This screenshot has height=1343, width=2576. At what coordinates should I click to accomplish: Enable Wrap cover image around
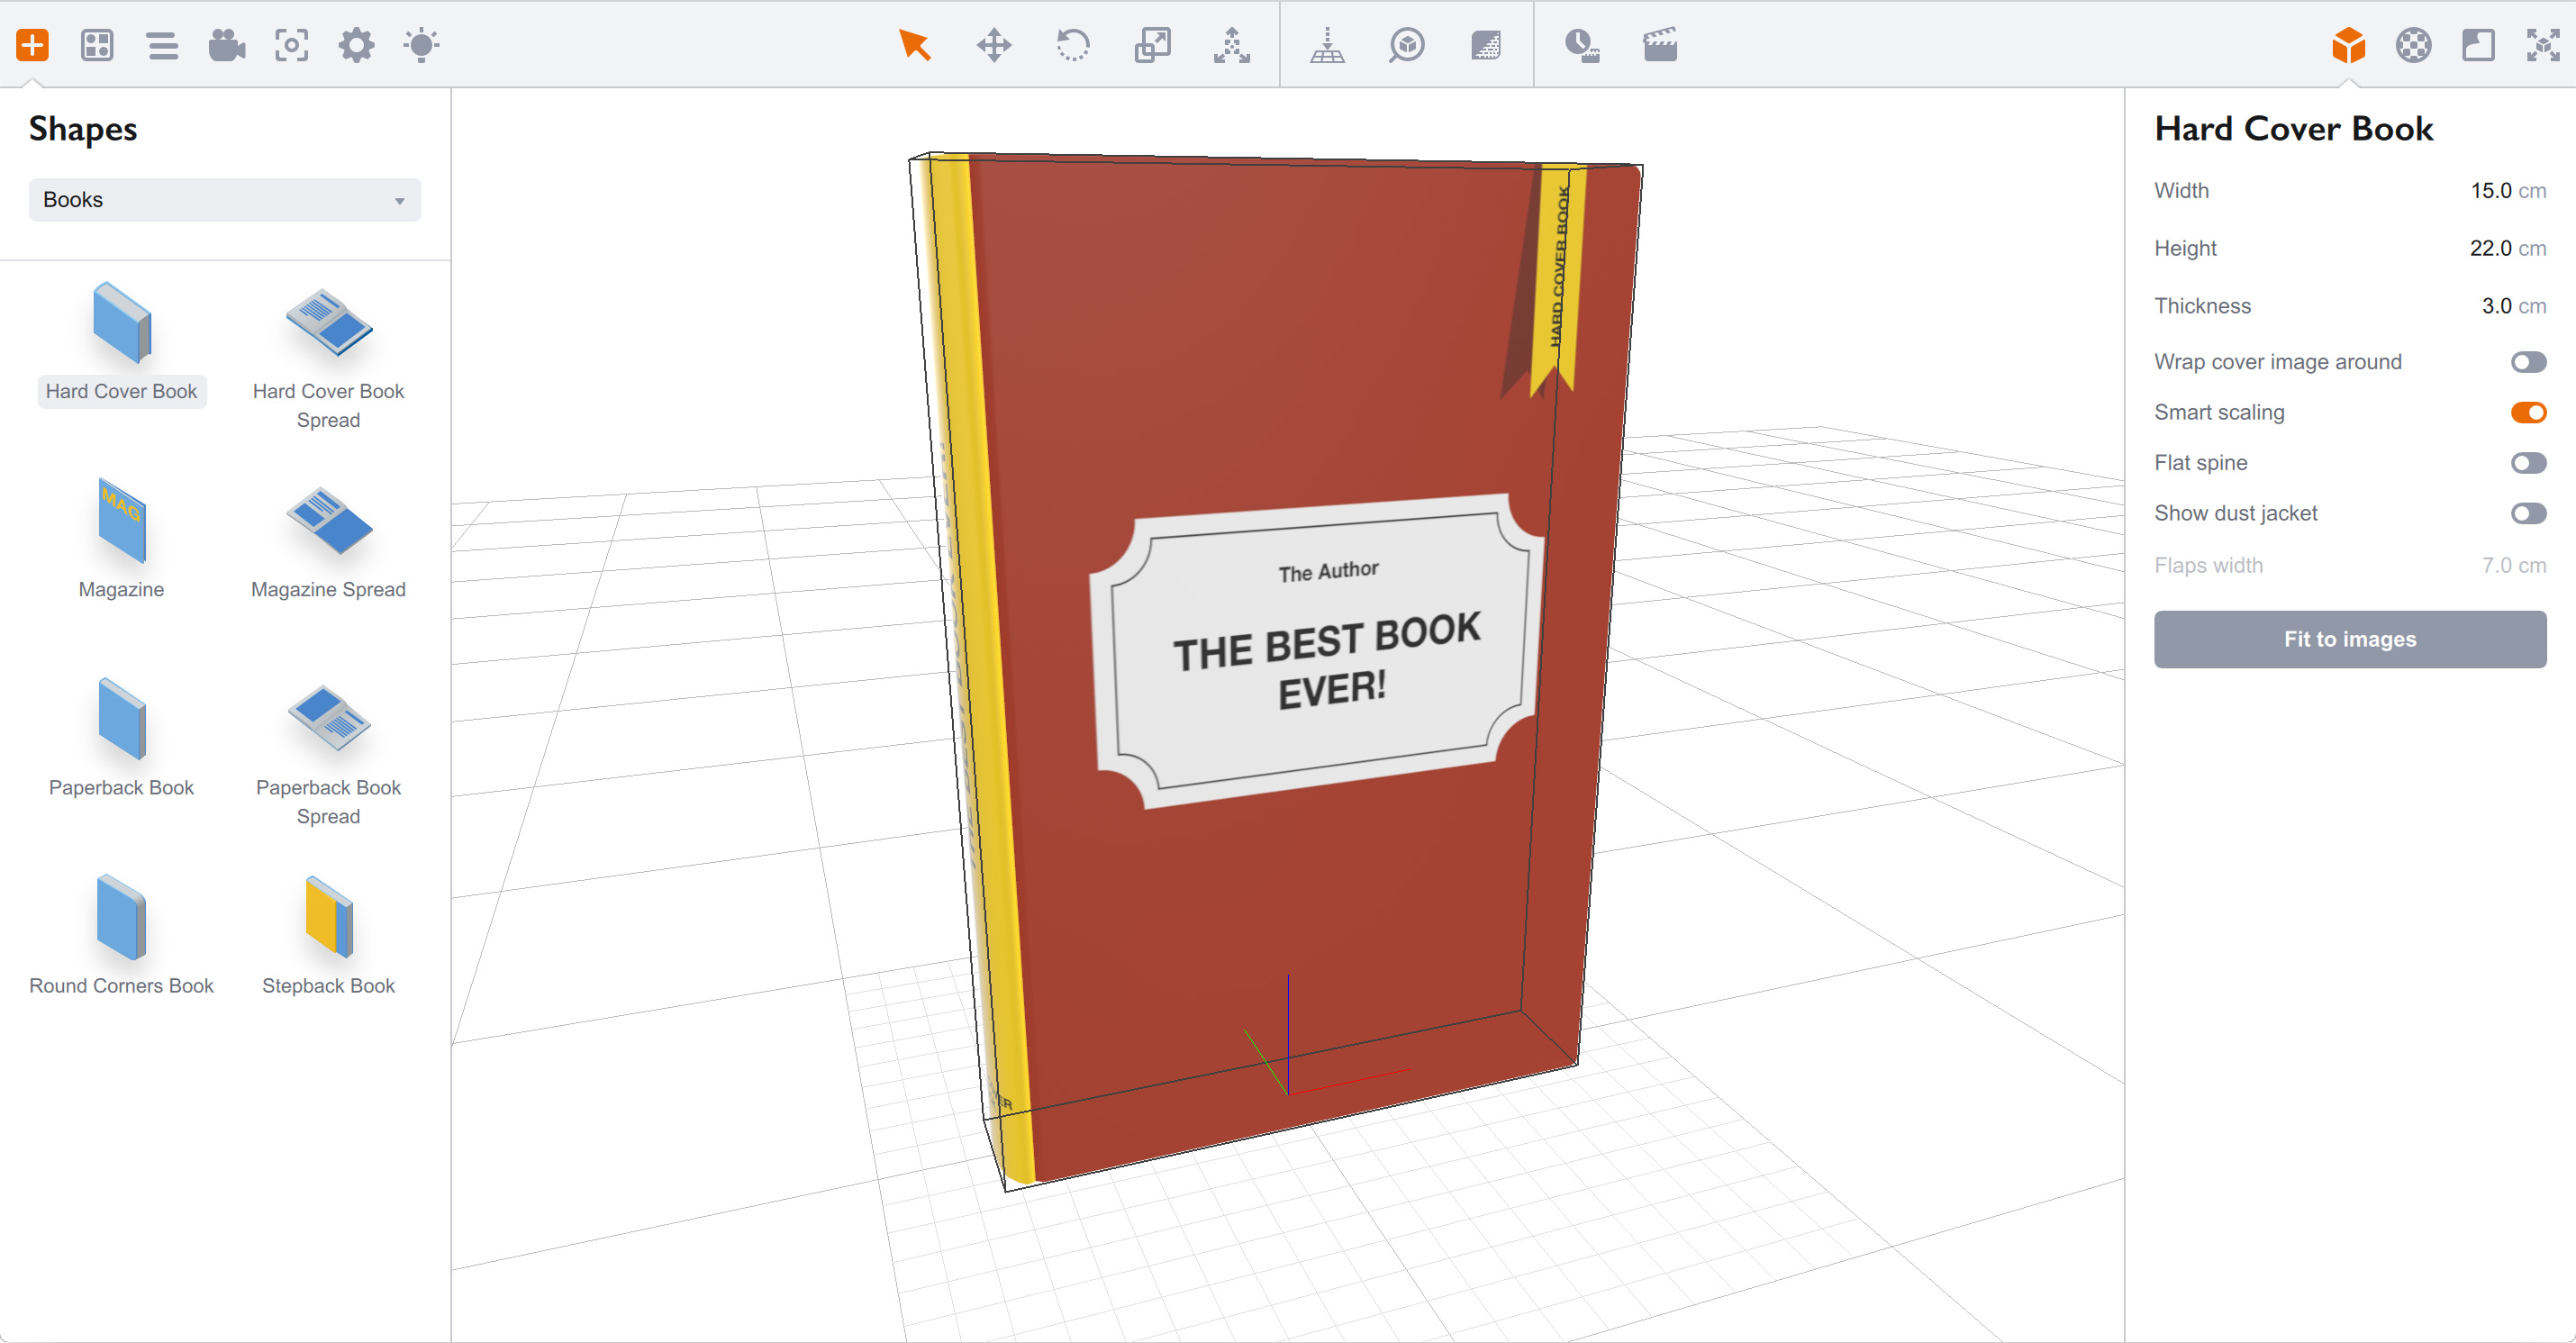point(2528,362)
